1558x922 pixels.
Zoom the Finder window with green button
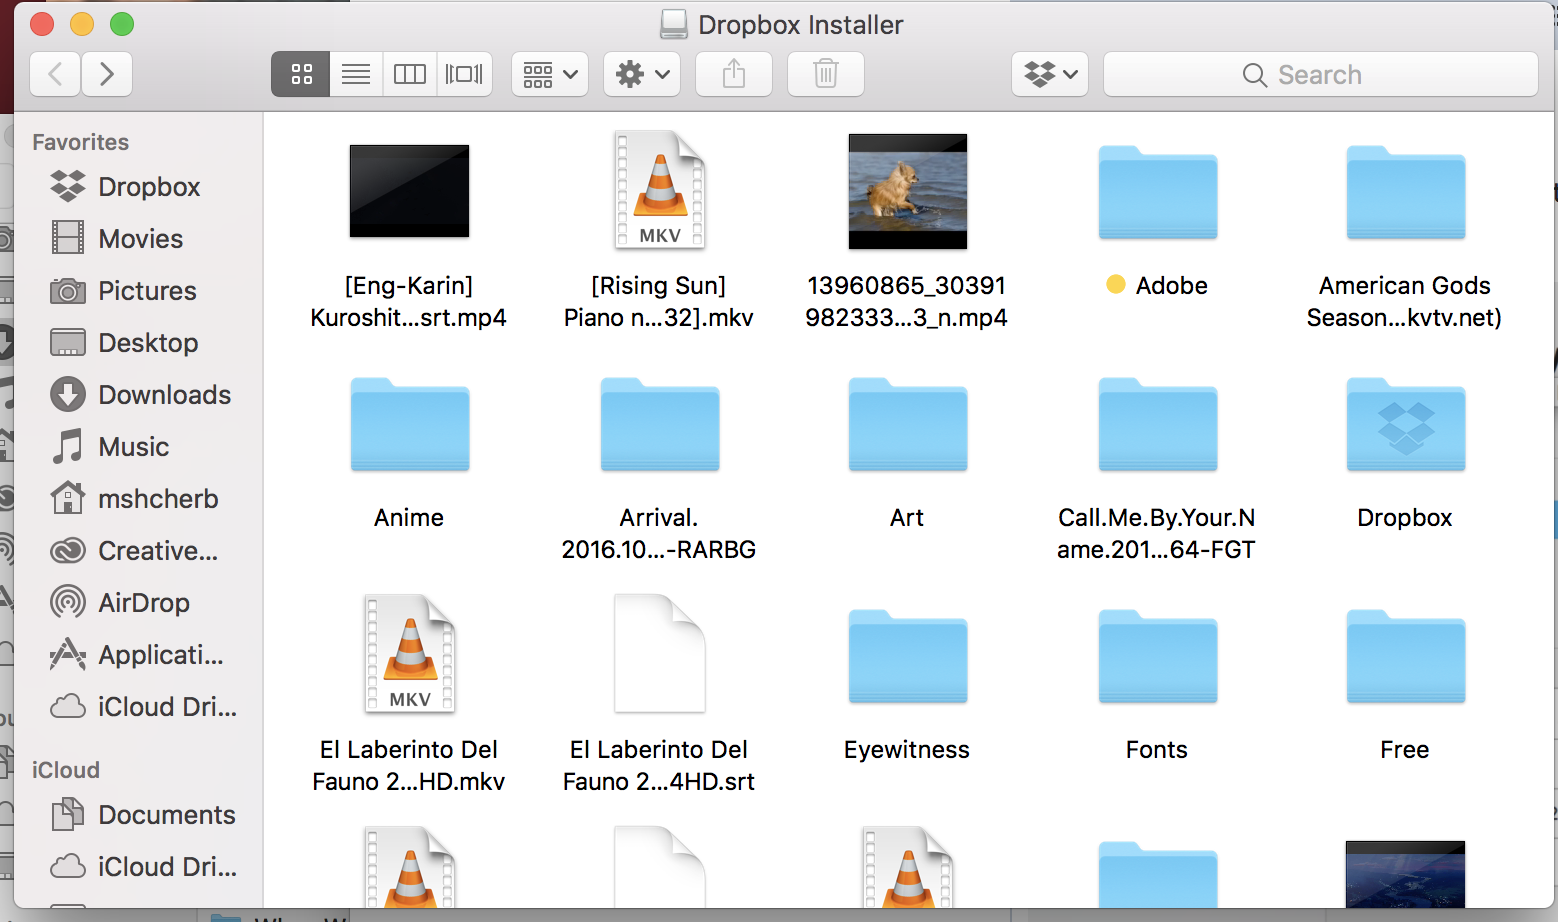tap(122, 24)
